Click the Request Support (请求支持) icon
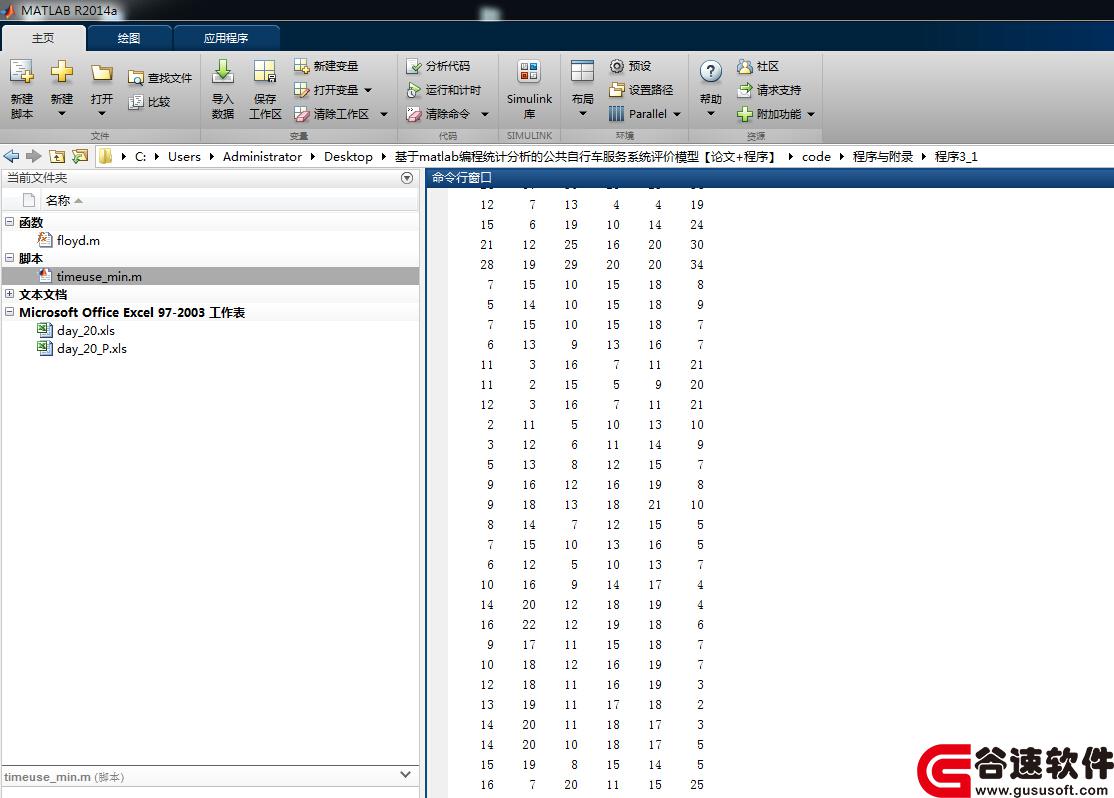The image size is (1114, 798). point(745,90)
